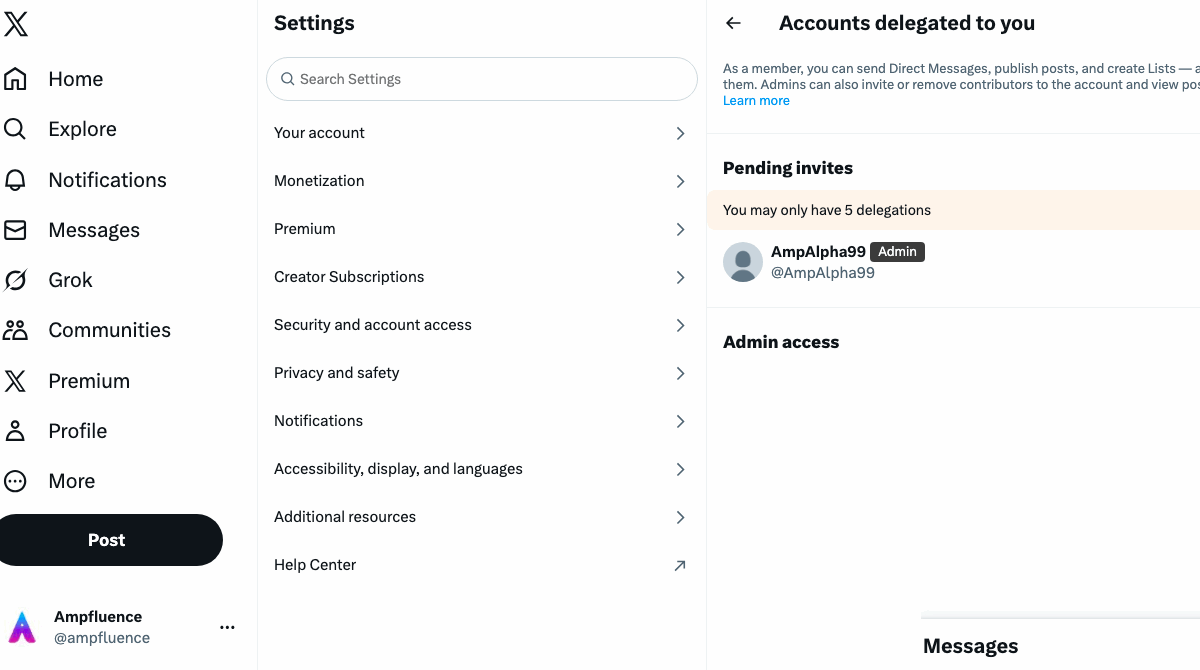This screenshot has height=670, width=1200.
Task: Follow the Learn more link
Action: click(756, 101)
